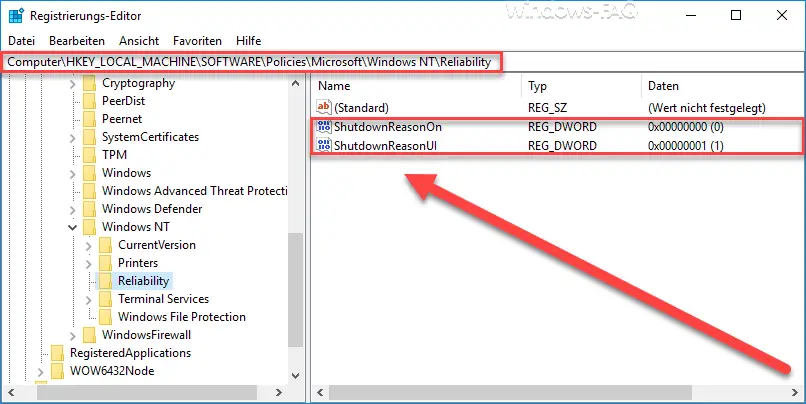
Task: Click the PeerDist folder icon
Action: coord(89,101)
